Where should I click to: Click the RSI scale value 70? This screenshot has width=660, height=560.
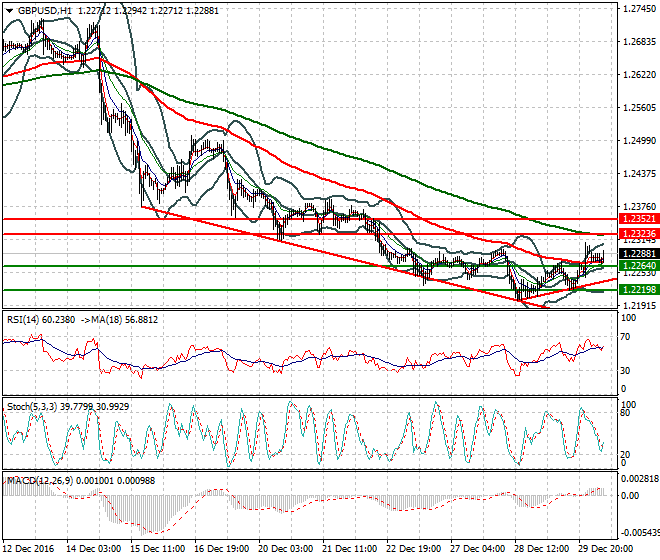(x=625, y=337)
